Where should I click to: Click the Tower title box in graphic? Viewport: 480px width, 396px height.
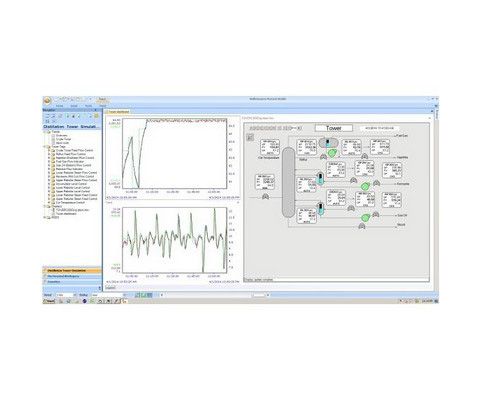point(334,128)
